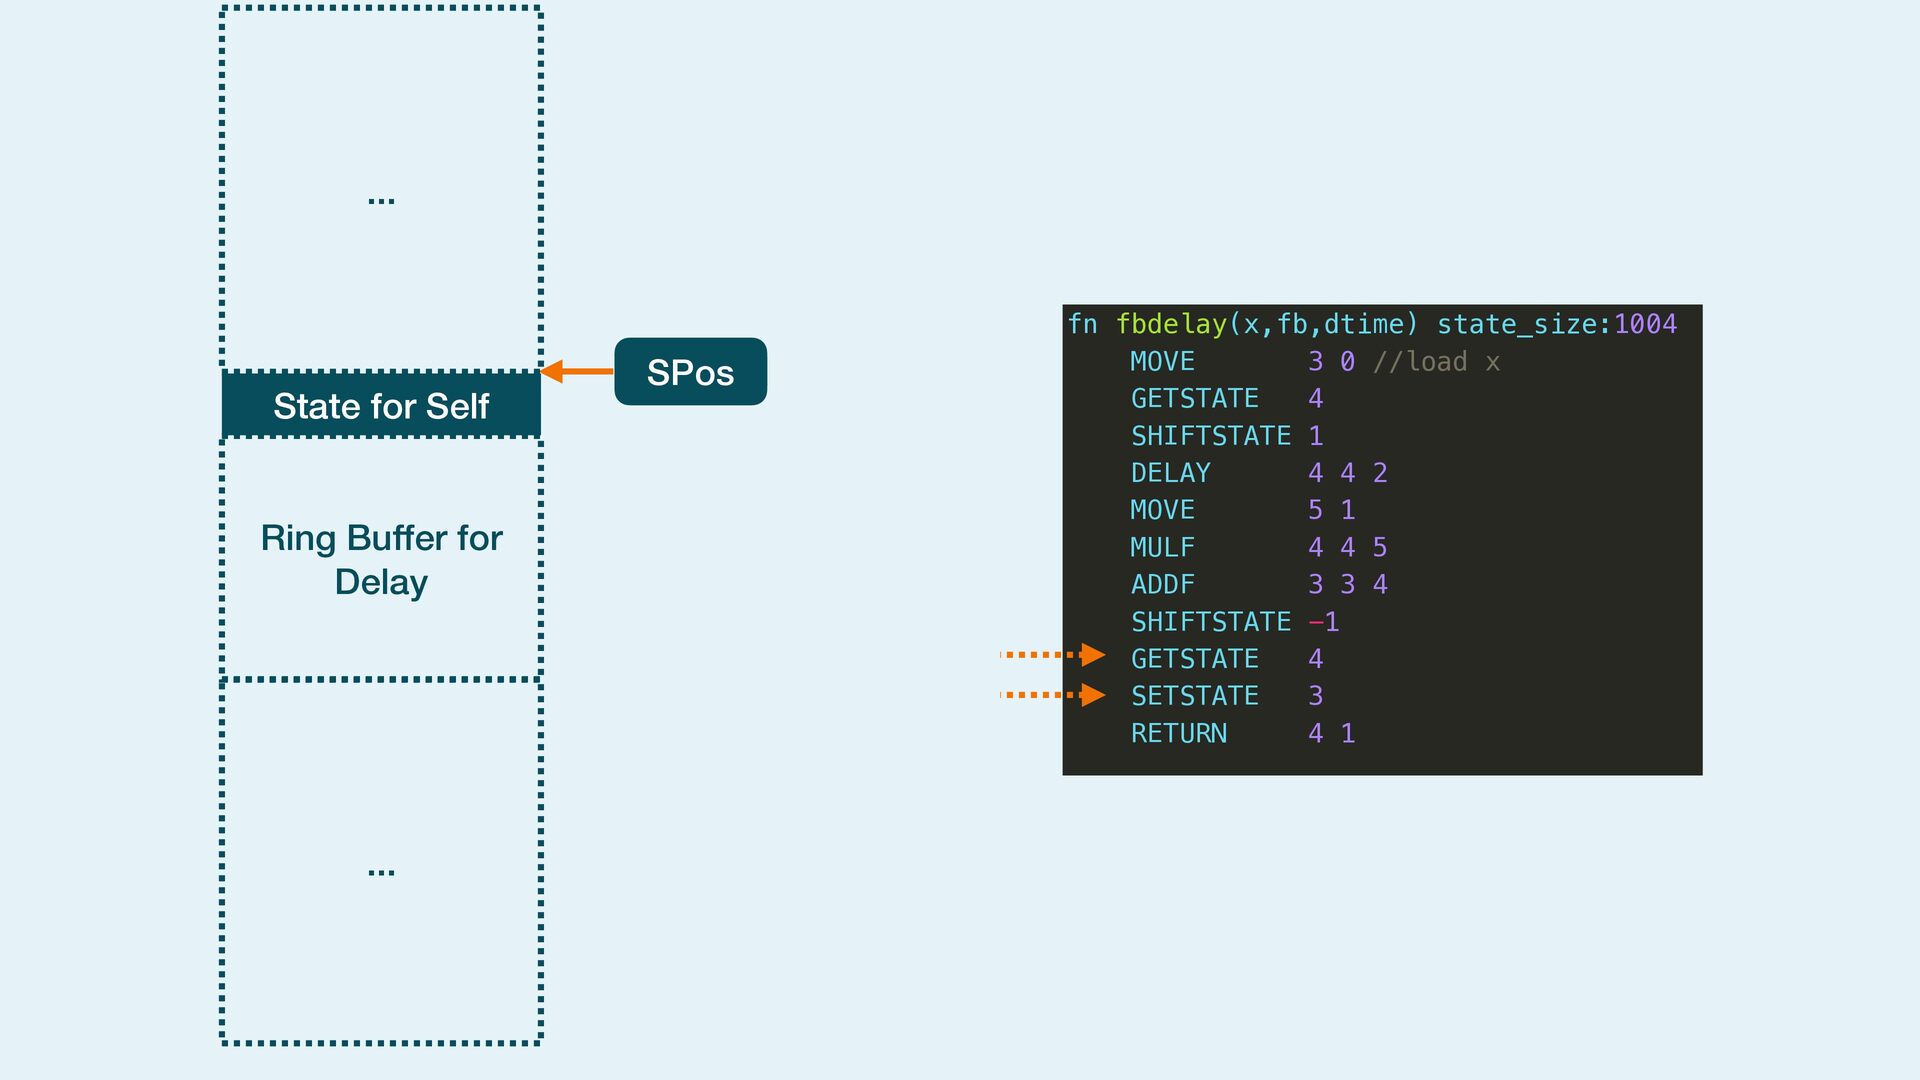Click the fbdelay function name

coord(1170,324)
